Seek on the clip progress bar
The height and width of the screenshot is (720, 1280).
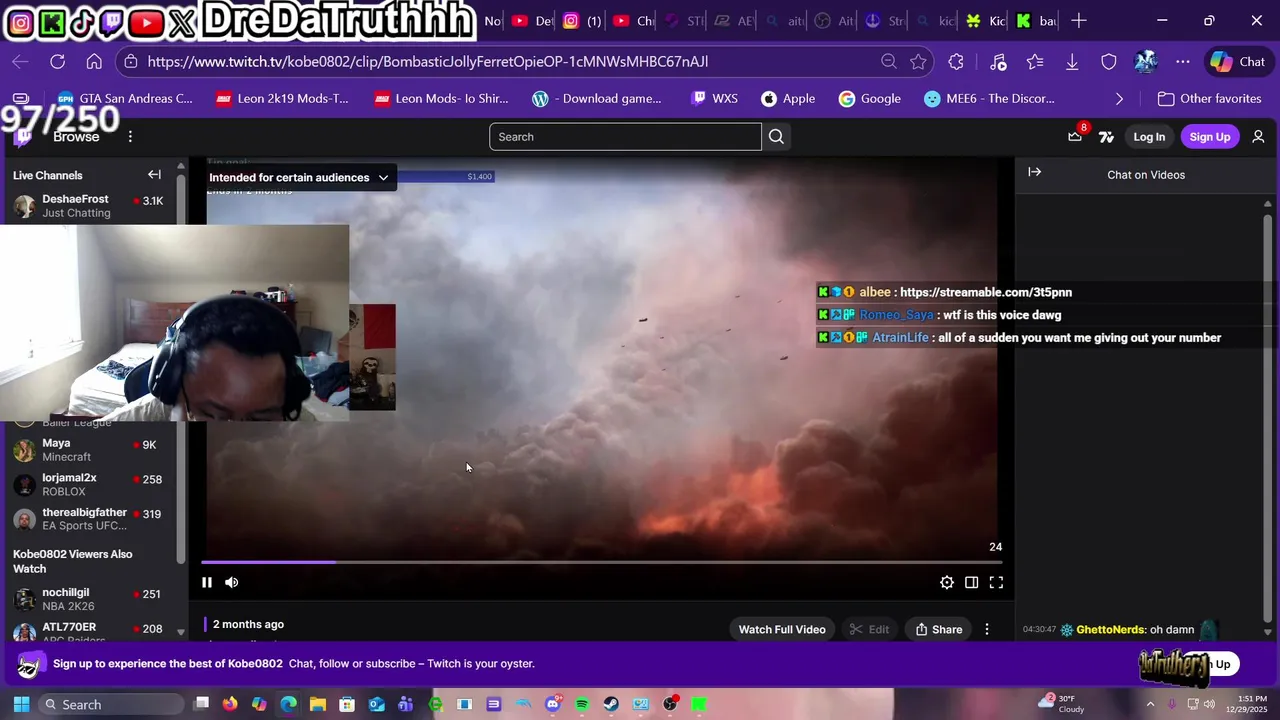click(600, 562)
